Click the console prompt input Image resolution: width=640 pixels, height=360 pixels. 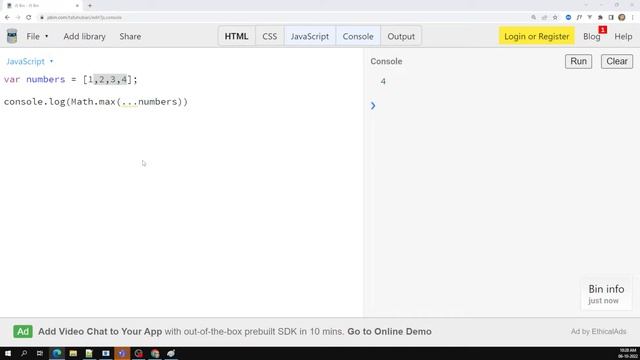[x=502, y=106]
